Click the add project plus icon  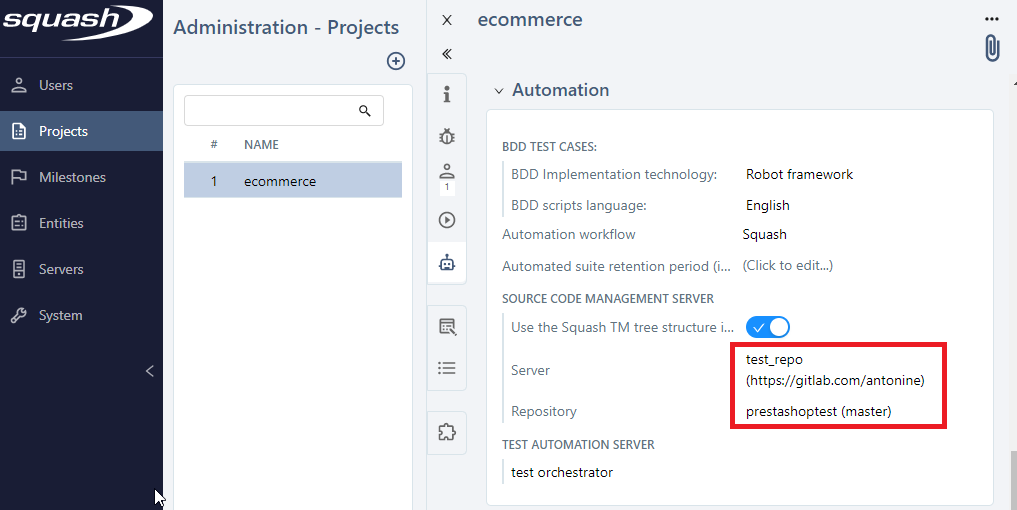click(396, 61)
